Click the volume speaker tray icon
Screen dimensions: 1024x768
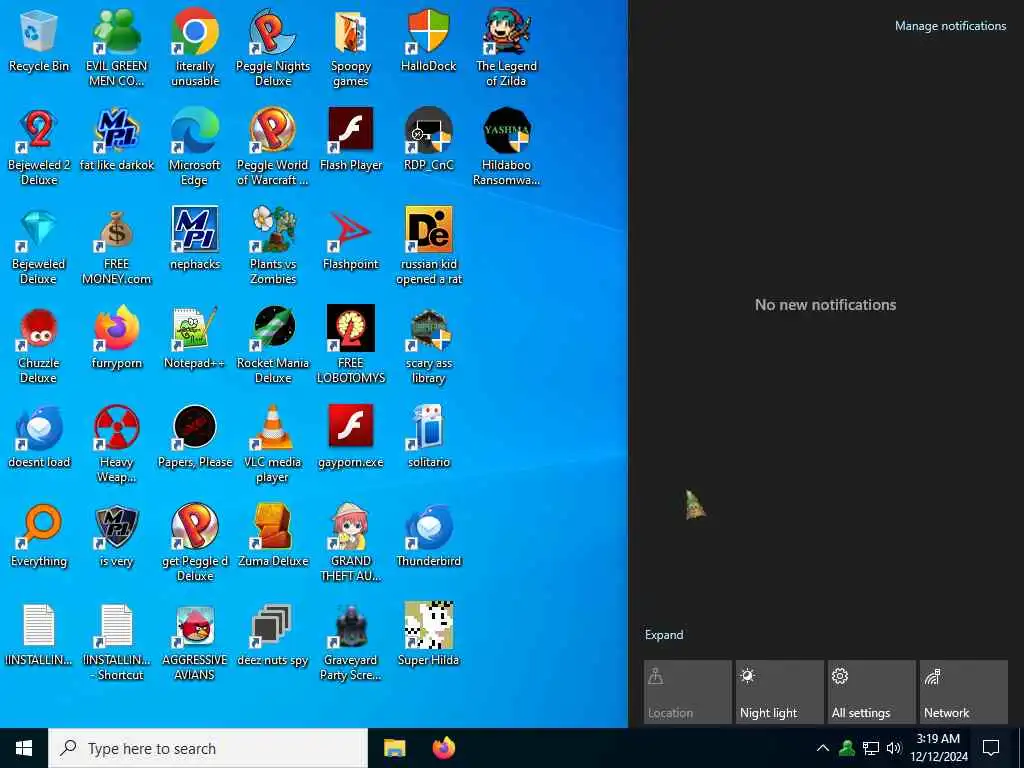[x=894, y=748]
